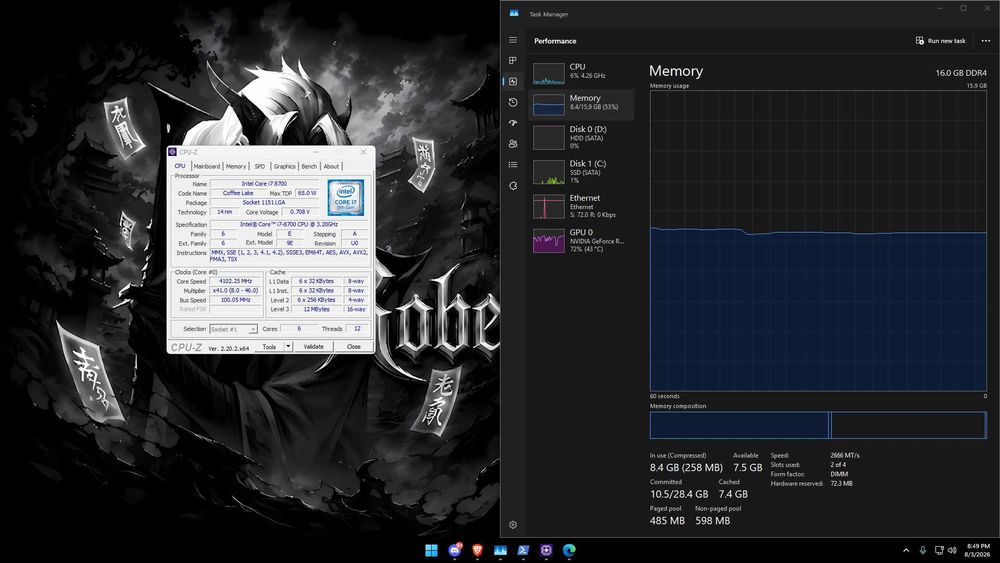This screenshot has width=1000, height=563.
Task: Open the Users page in Task Manager
Action: [513, 144]
